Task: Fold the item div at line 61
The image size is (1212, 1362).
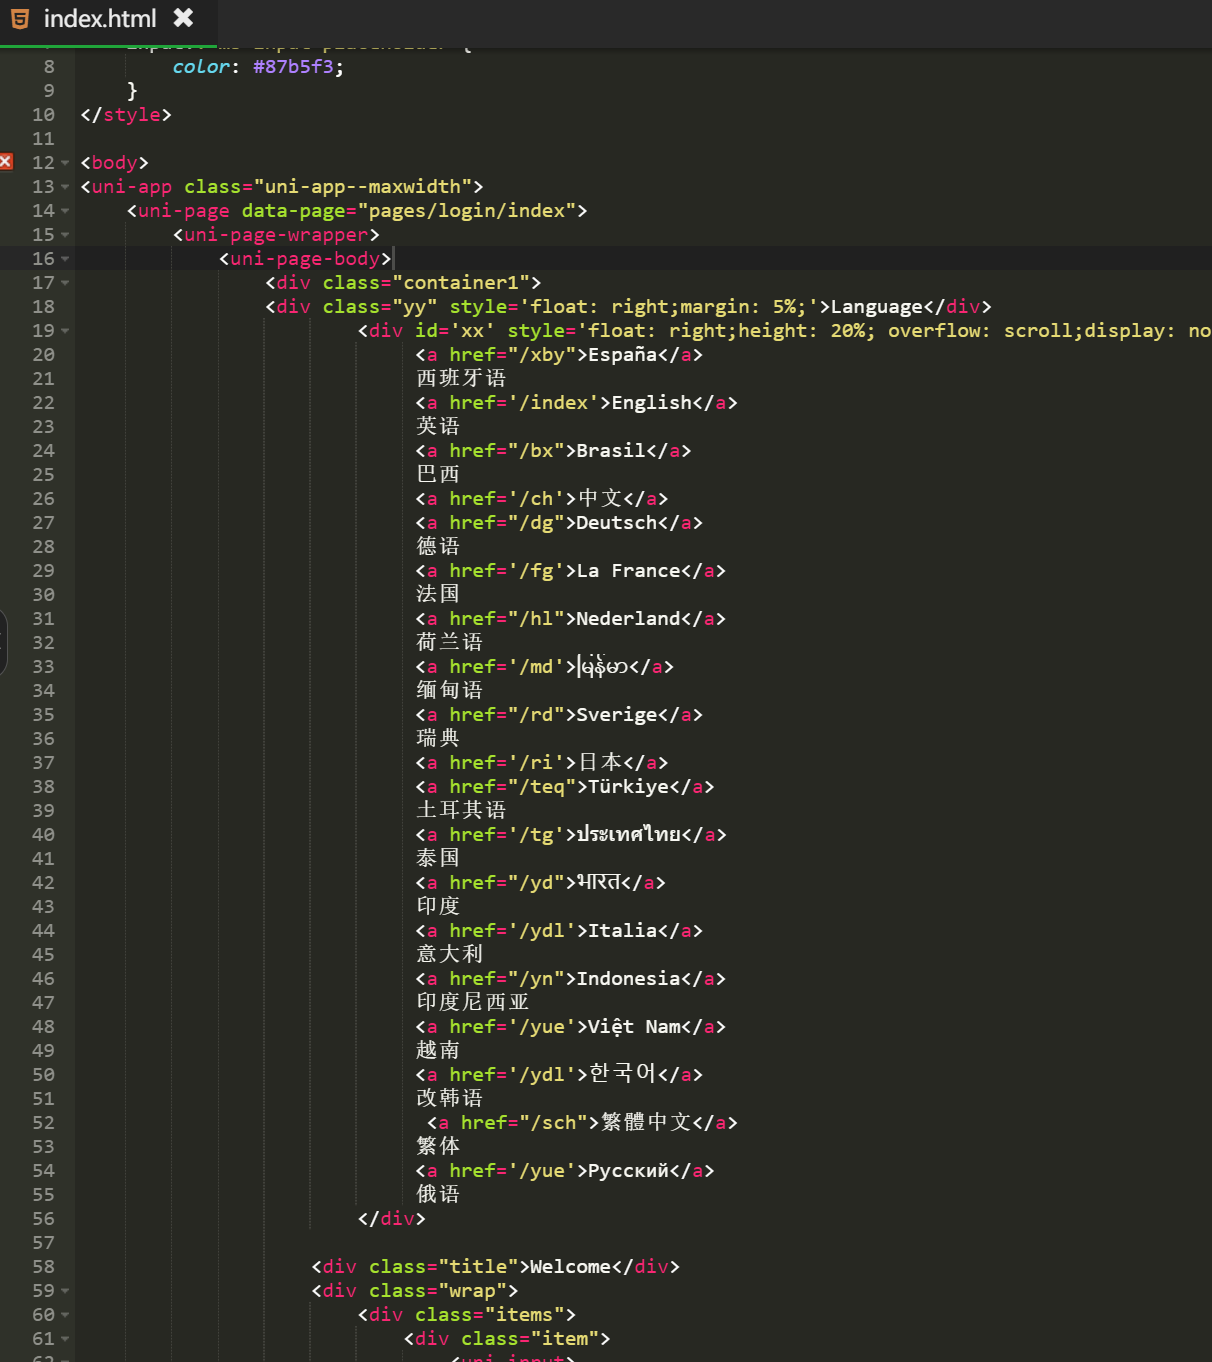Action: (65, 1339)
